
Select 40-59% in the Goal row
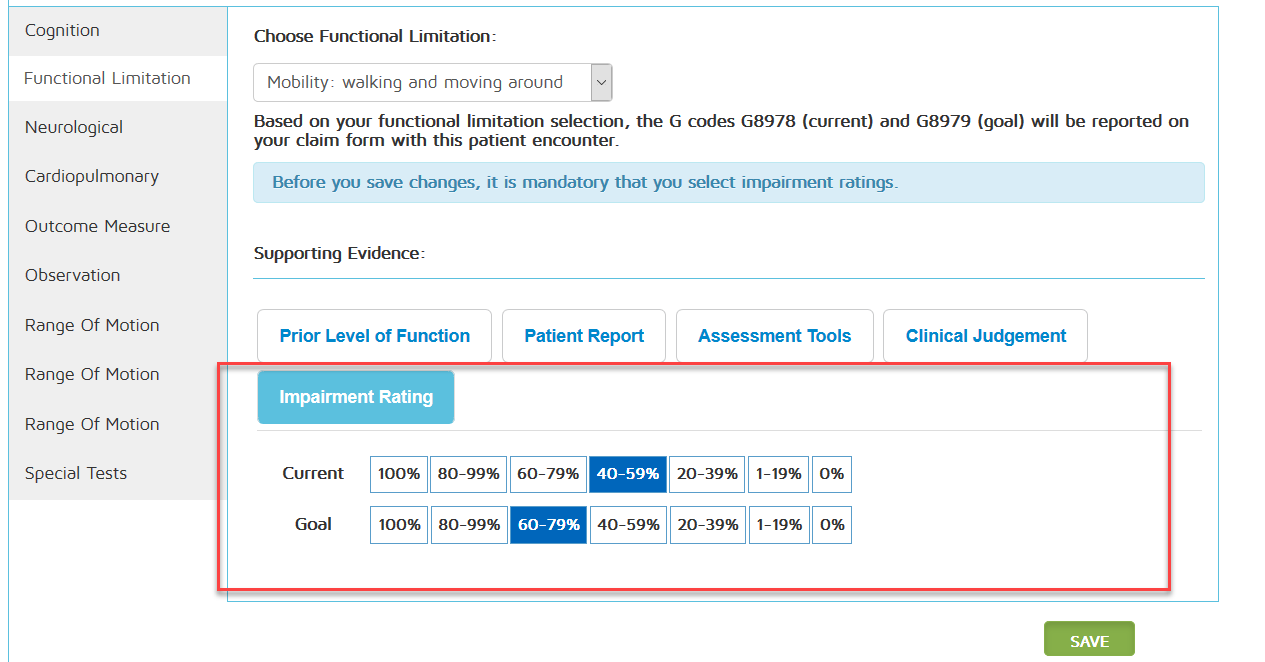coord(628,525)
